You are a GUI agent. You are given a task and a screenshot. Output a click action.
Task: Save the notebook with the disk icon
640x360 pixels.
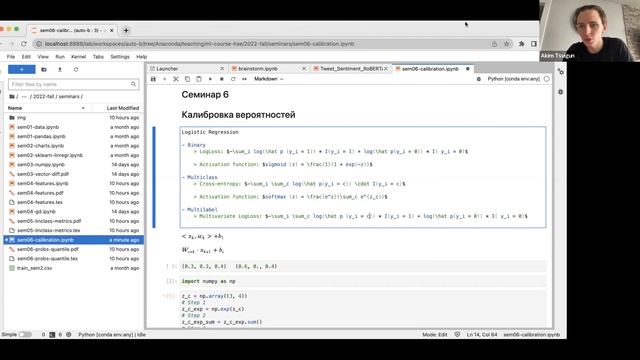coord(153,79)
